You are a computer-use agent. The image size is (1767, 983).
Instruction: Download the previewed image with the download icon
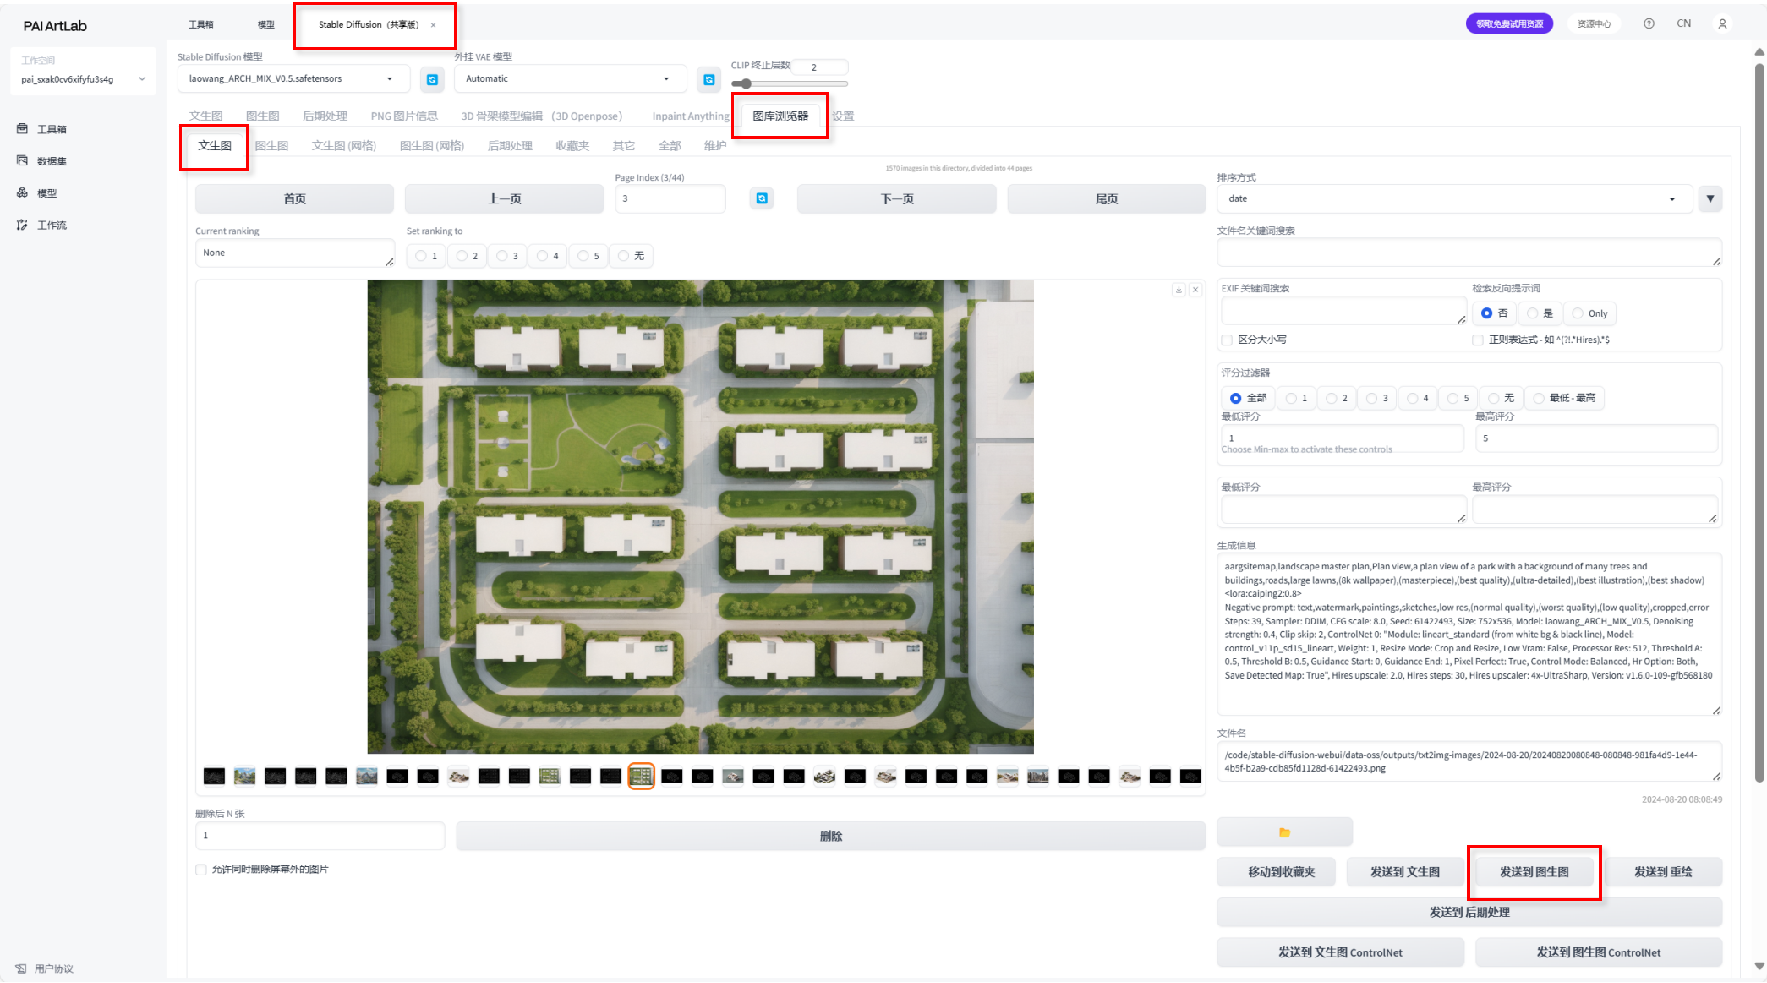pyautogui.click(x=1179, y=290)
